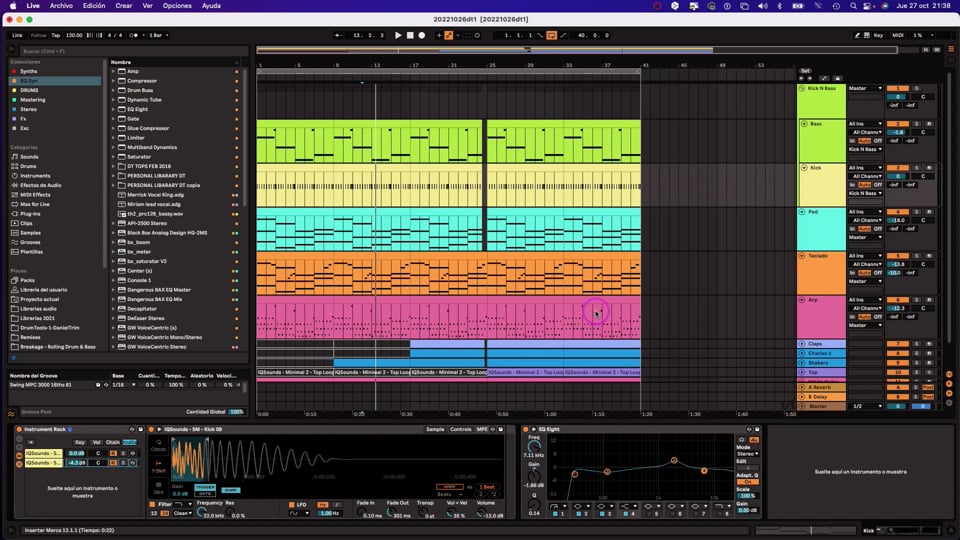Viewport: 960px width, 540px height.
Task: Expand the EQ Eight folder
Action: (113, 109)
